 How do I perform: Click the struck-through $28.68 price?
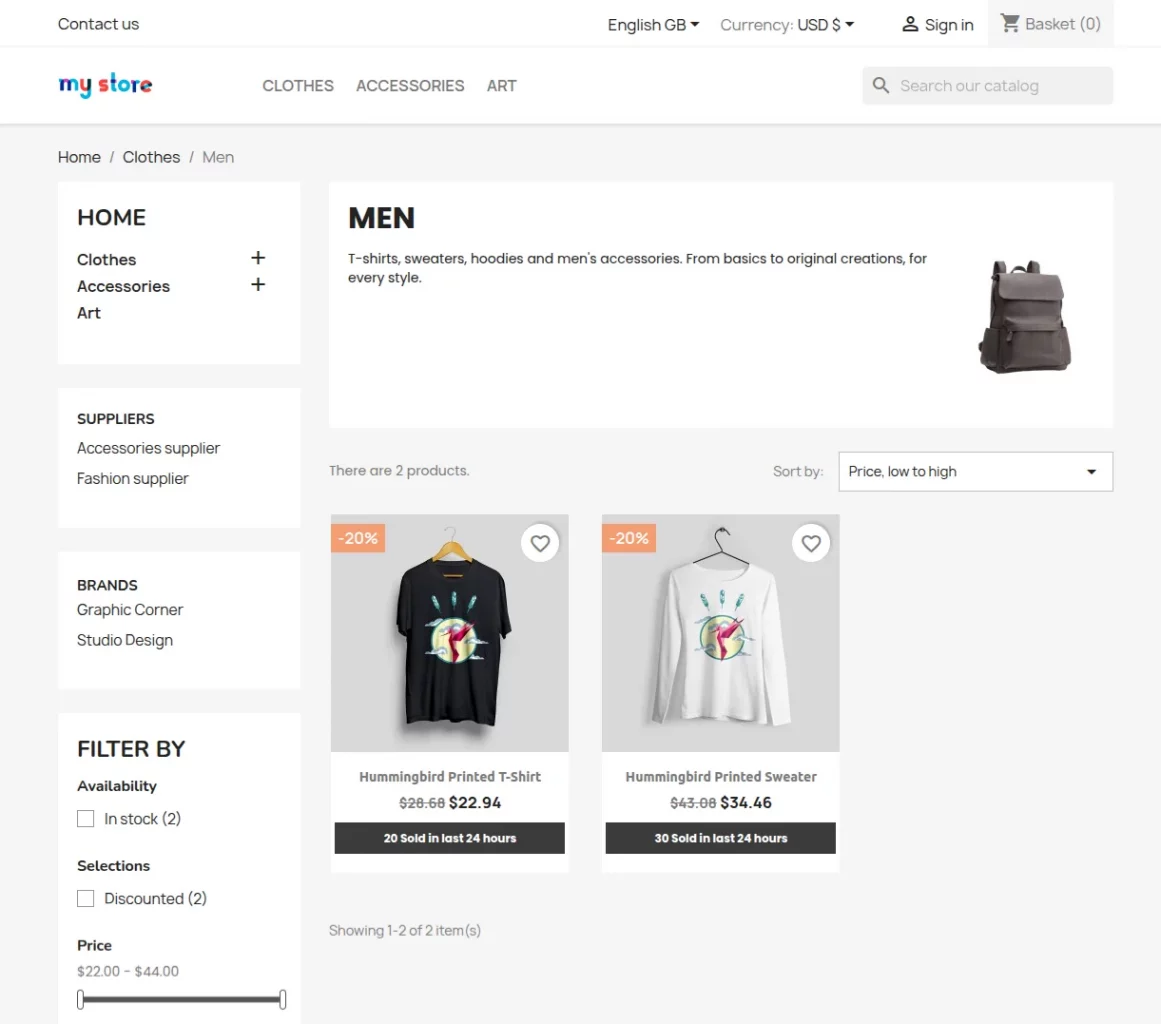[422, 803]
